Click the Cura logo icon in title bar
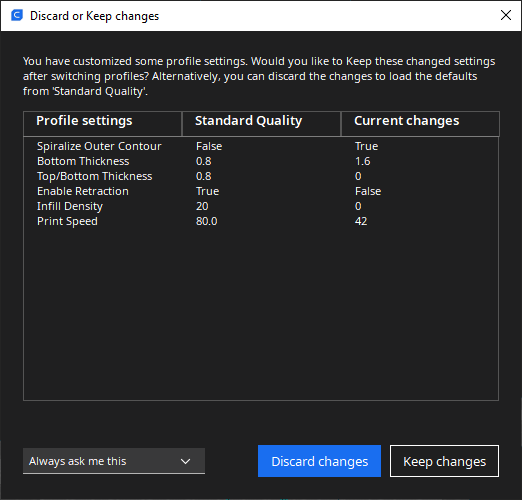Screen dimensions: 522x500 coord(17,15)
